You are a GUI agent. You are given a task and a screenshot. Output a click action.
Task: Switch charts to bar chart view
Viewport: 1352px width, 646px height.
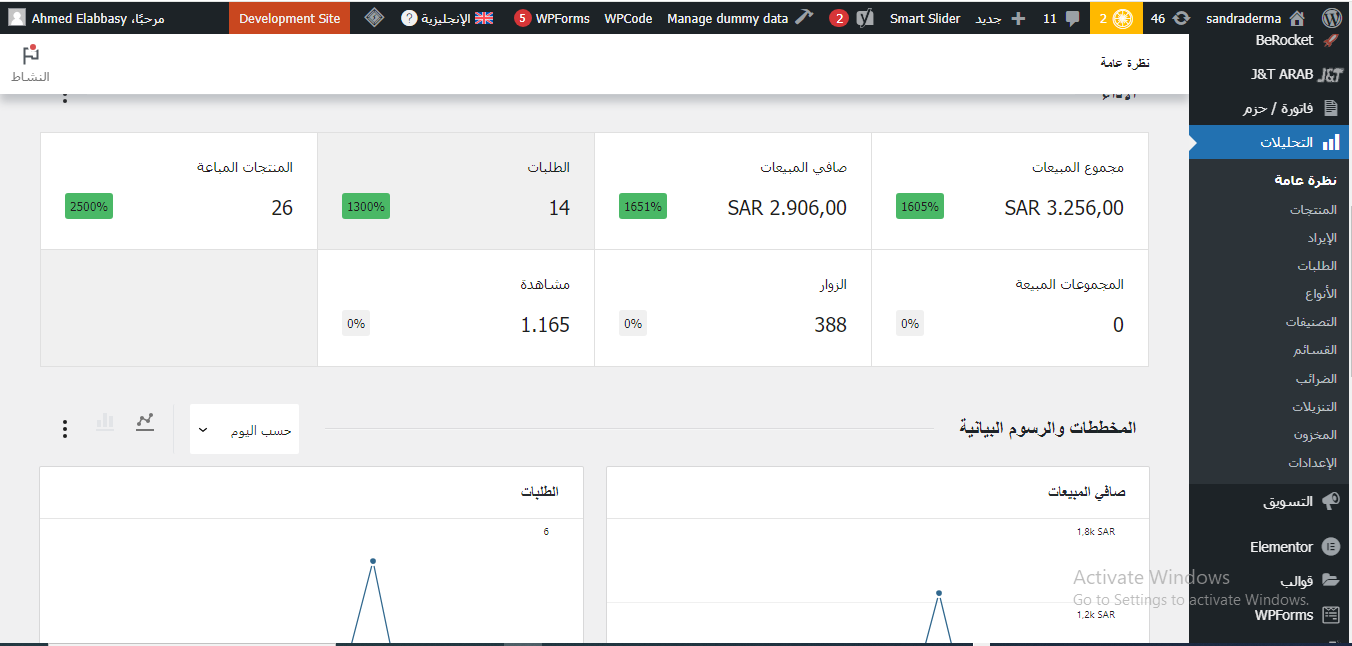105,421
